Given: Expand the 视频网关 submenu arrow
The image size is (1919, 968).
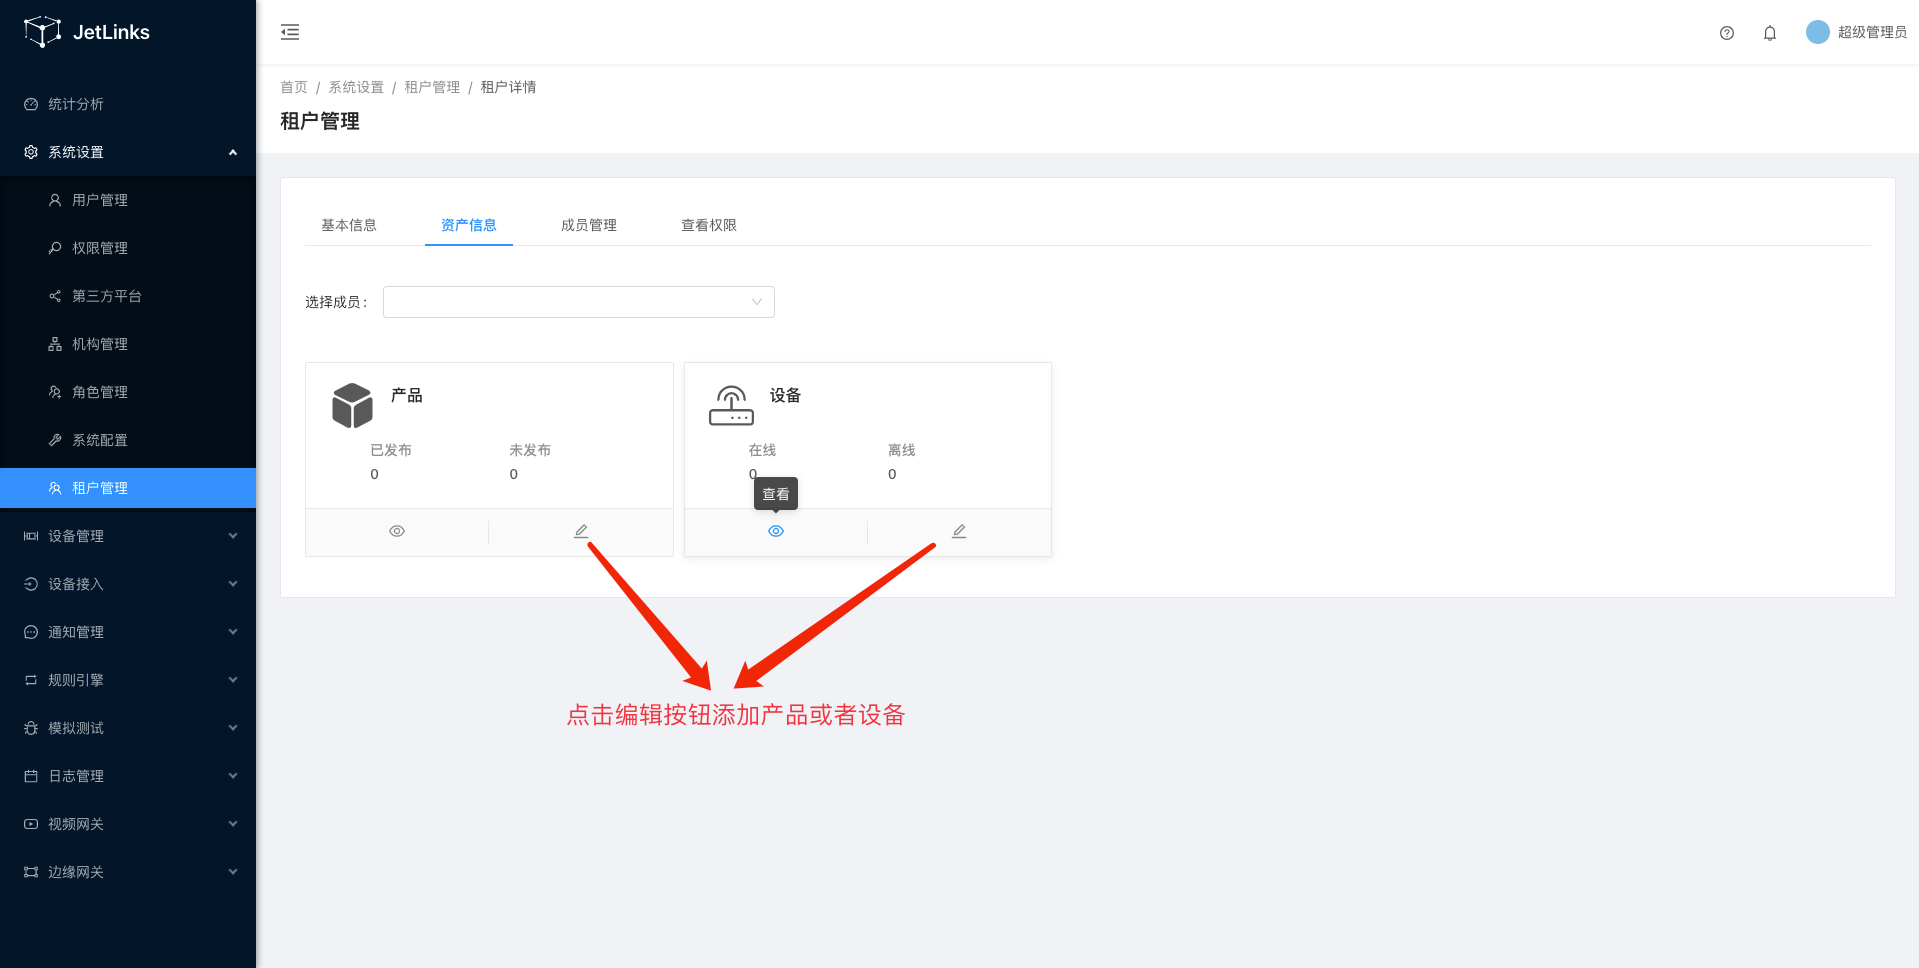Looking at the screenshot, I should coord(233,824).
